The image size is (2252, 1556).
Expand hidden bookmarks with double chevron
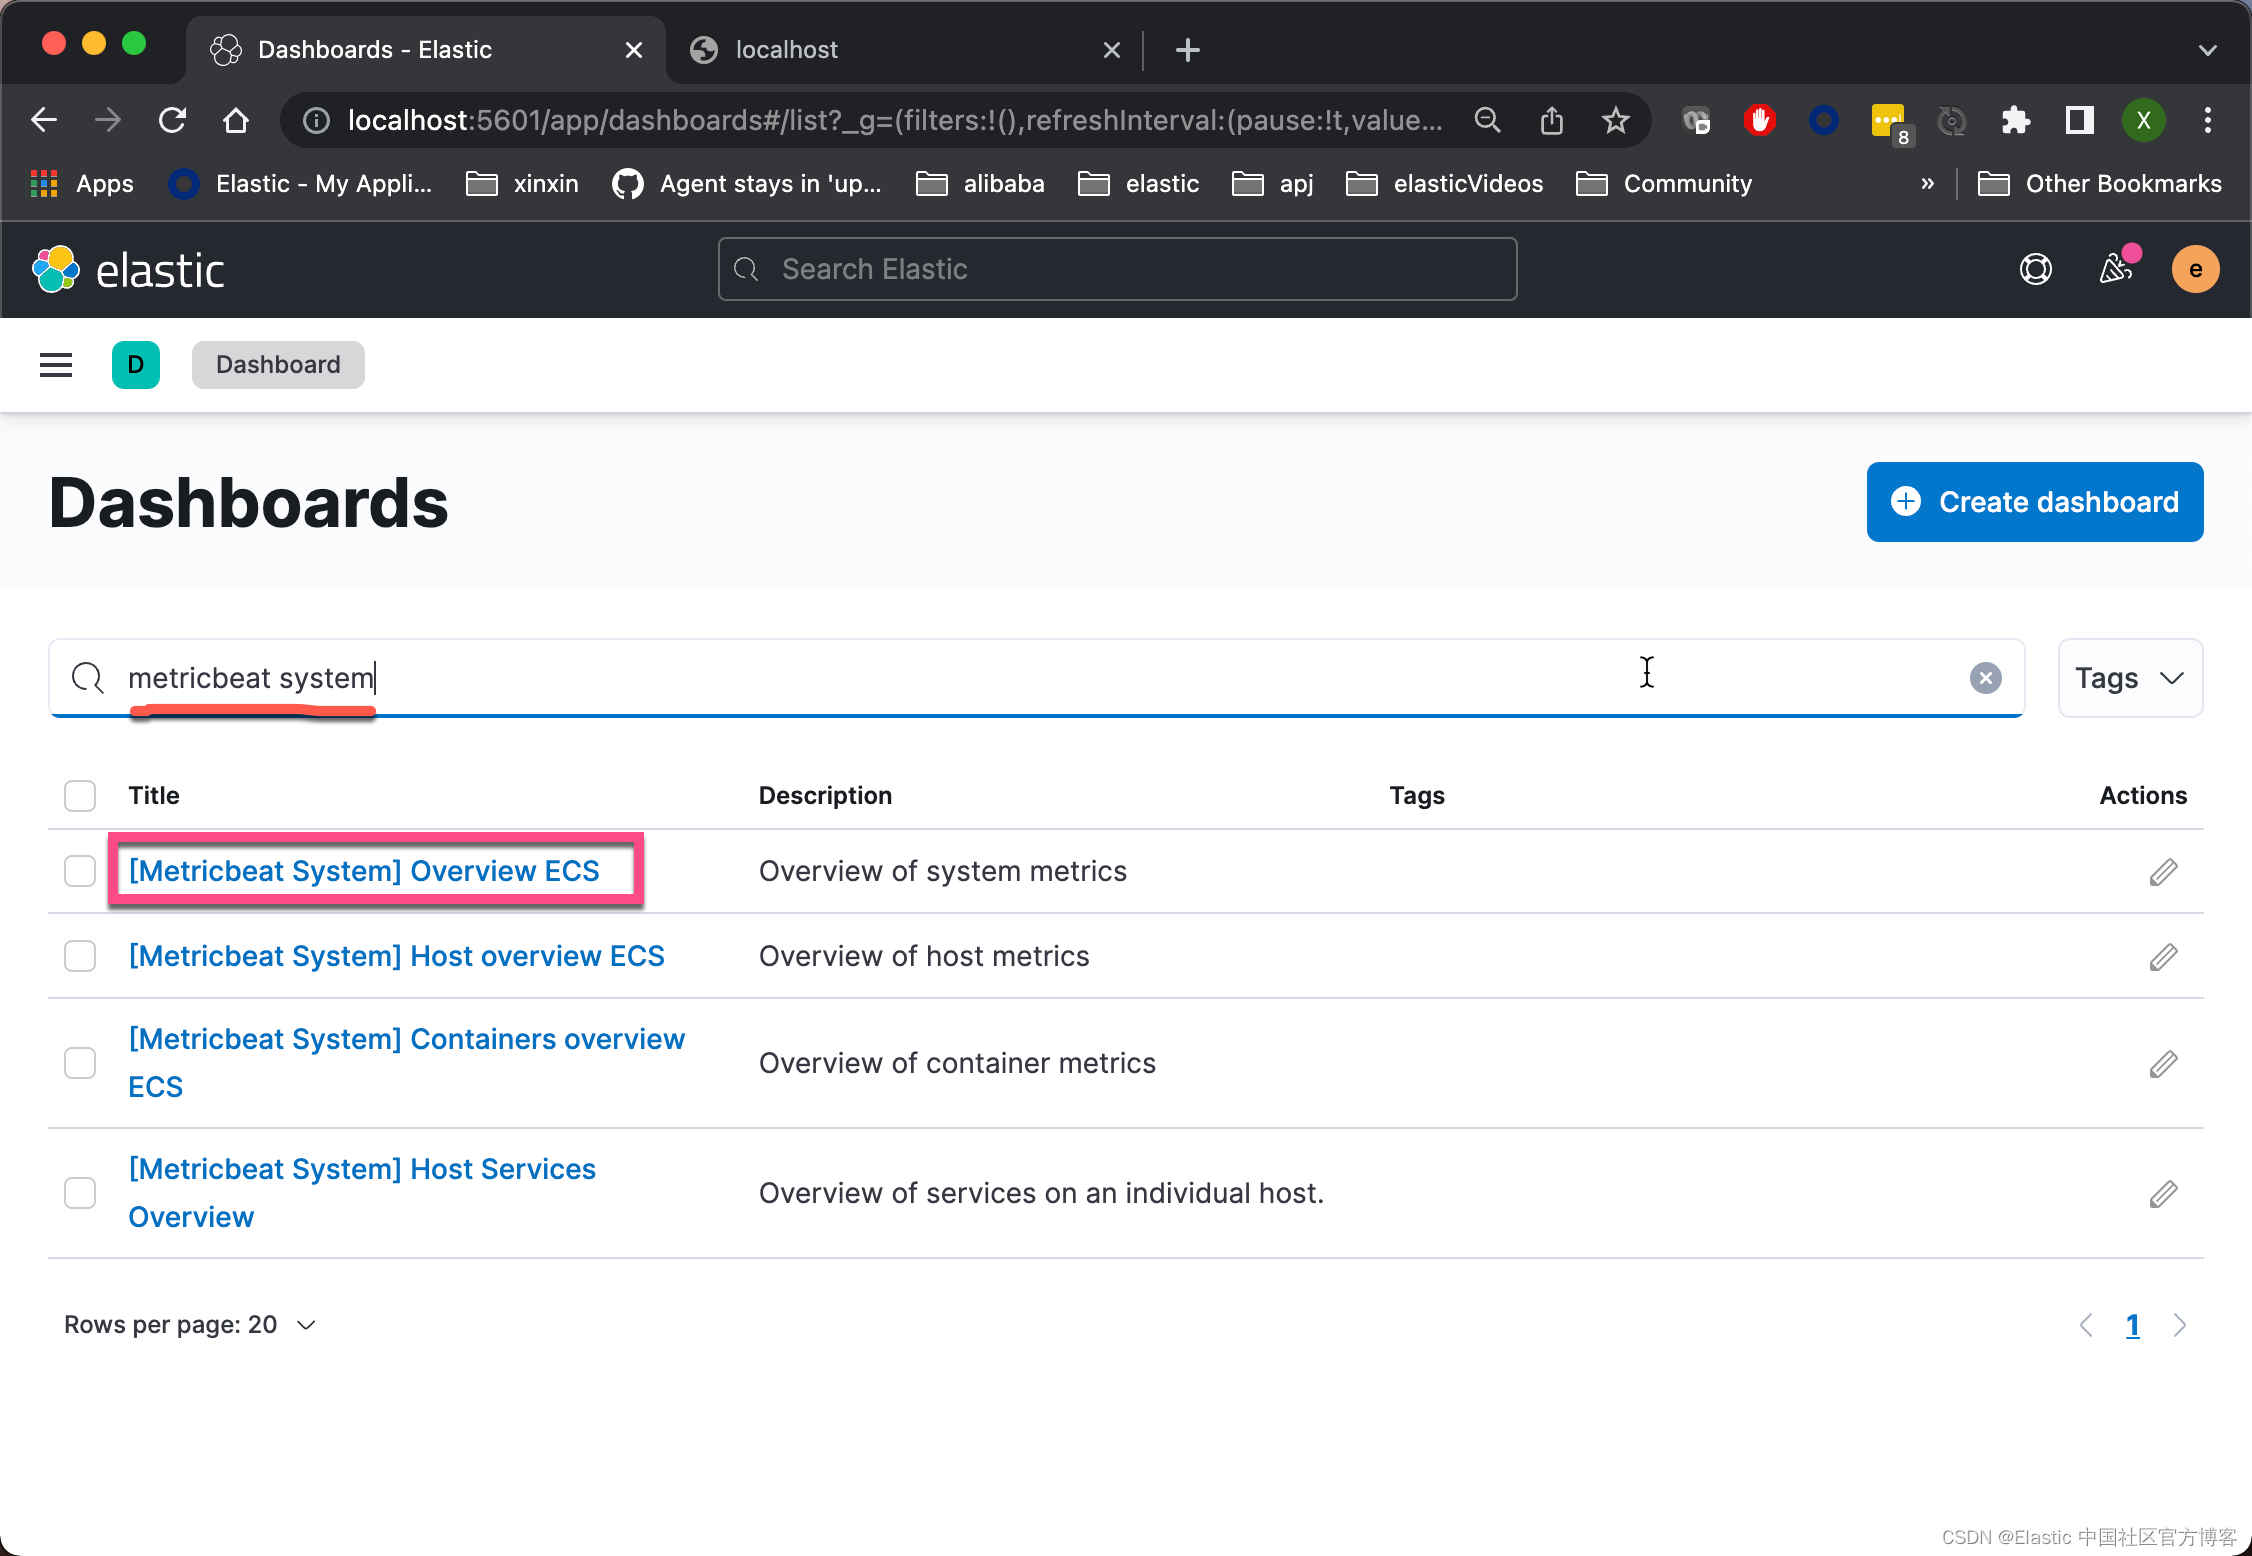[1927, 184]
